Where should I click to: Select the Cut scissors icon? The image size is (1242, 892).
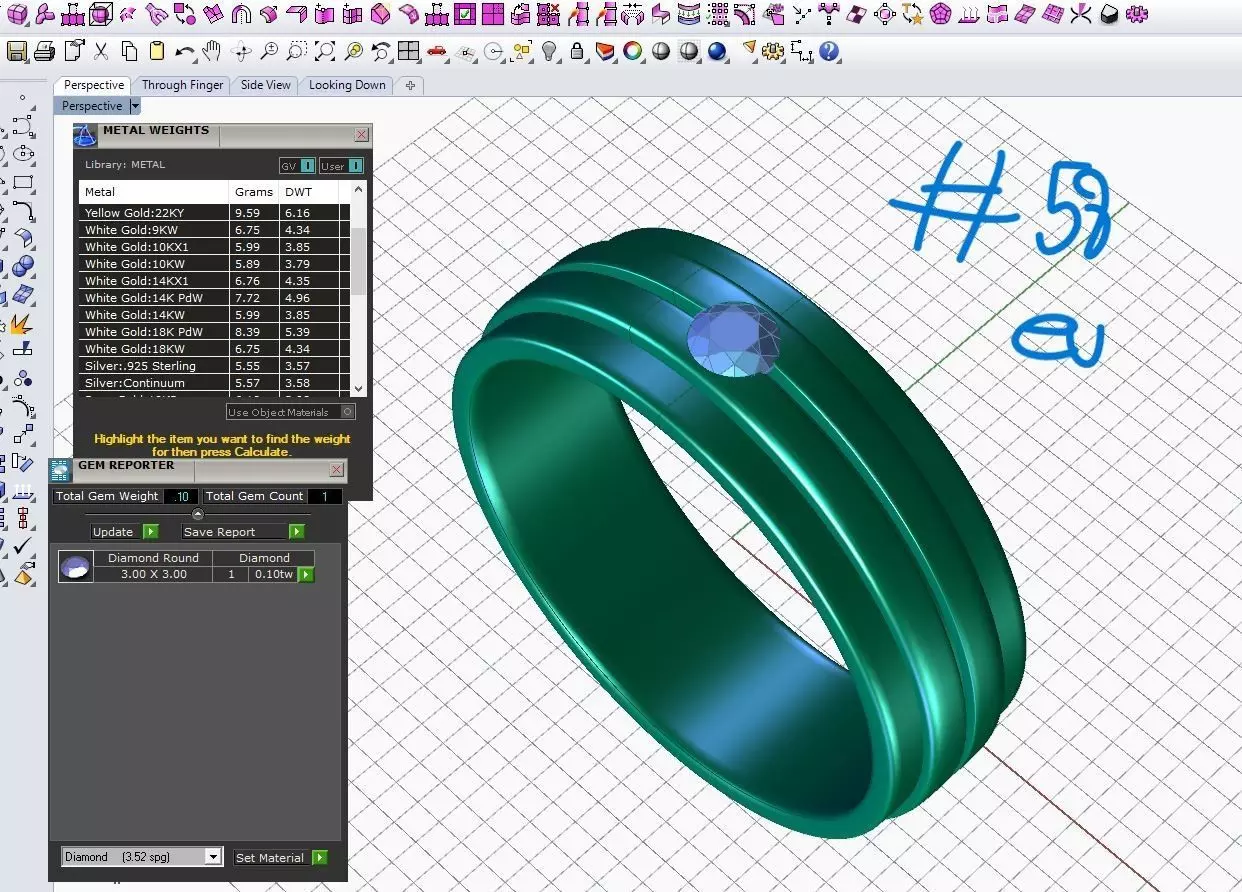pos(101,51)
